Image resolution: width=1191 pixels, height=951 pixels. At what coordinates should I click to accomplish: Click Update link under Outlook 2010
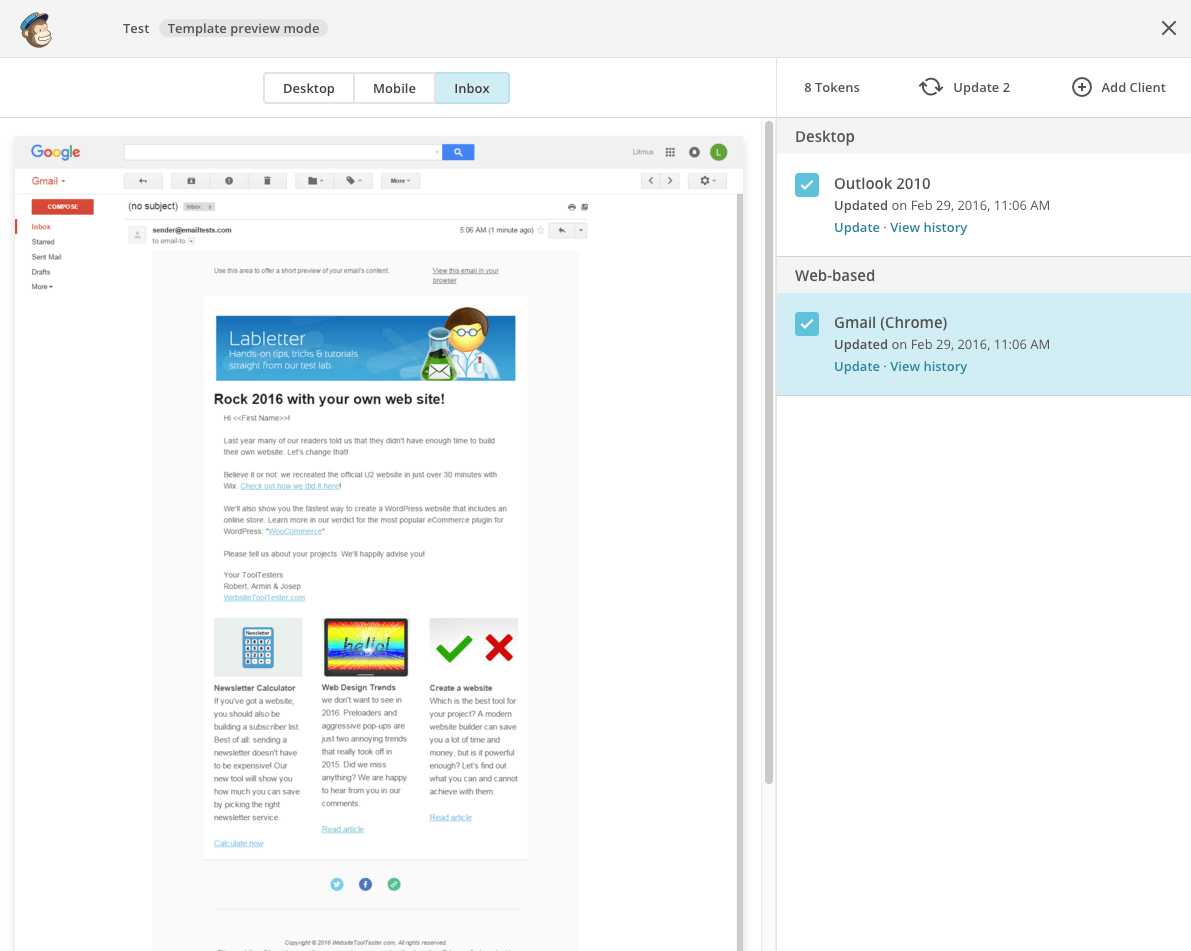click(x=856, y=228)
